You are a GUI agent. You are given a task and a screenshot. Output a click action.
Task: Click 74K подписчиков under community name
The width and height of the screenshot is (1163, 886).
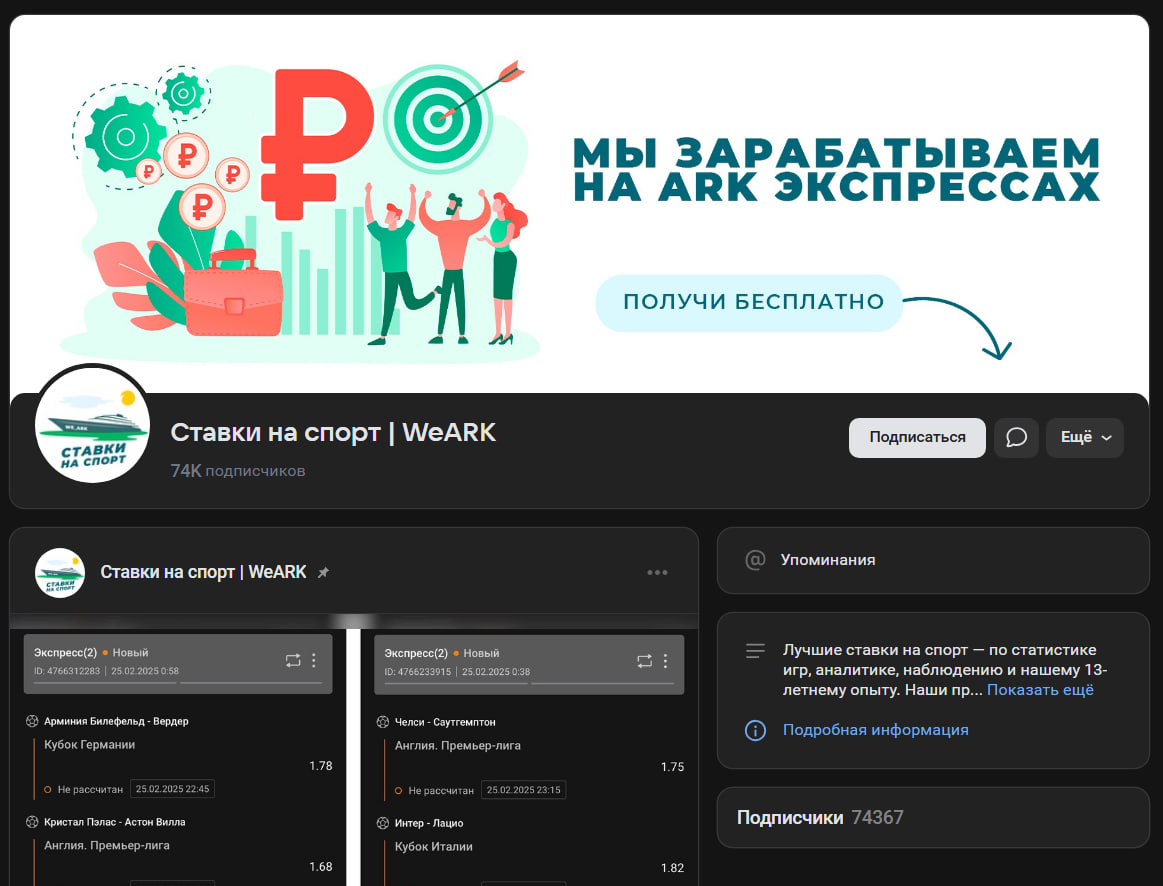pos(238,470)
